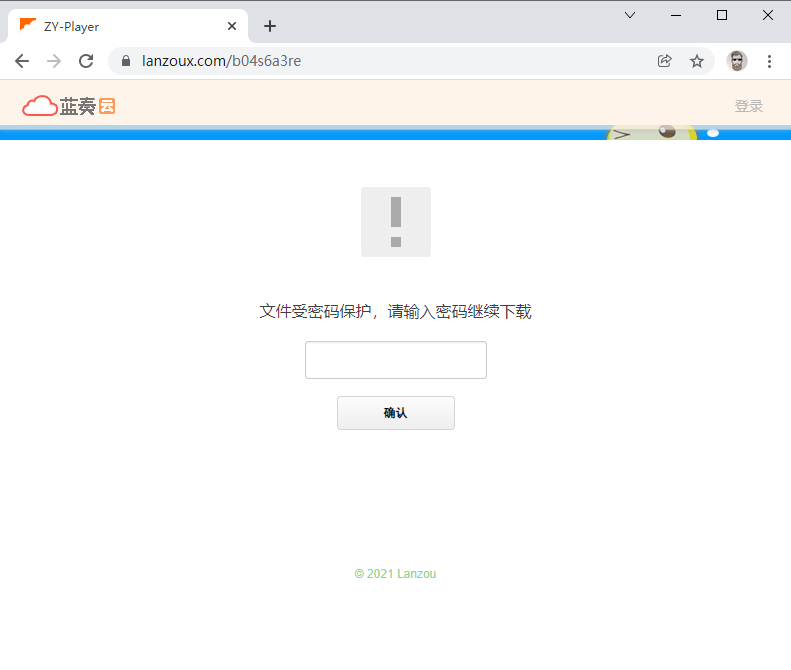Close the ZY-Player tab
Viewport: 791px width, 670px height.
click(232, 26)
